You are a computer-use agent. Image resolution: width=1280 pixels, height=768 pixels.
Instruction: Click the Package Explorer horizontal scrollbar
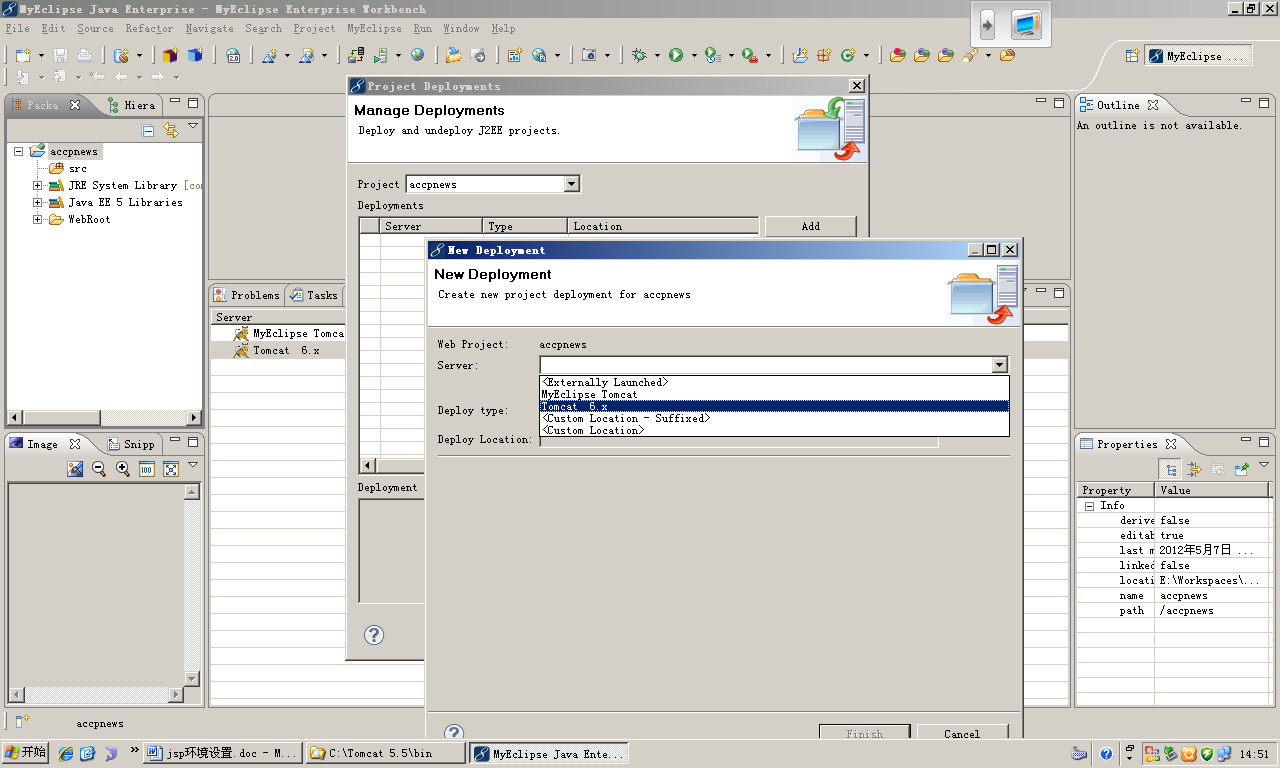coord(104,417)
